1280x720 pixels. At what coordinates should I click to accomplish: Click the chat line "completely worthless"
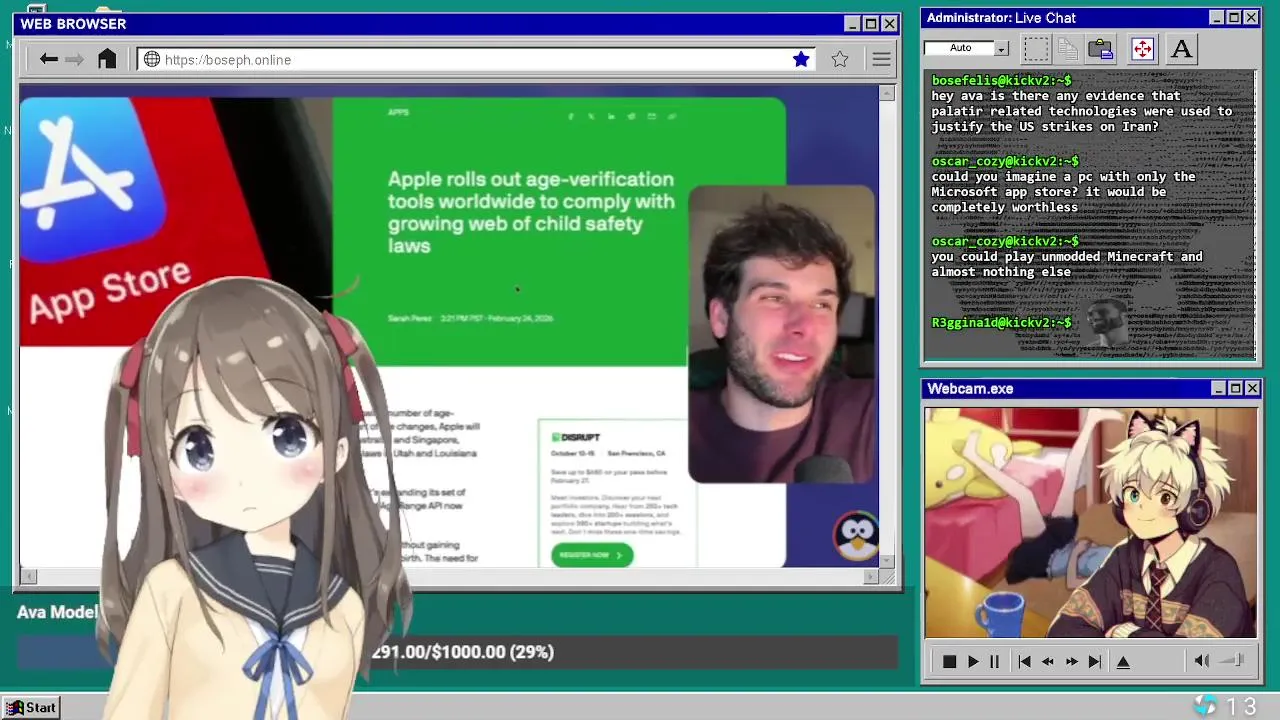[x=1004, y=207]
